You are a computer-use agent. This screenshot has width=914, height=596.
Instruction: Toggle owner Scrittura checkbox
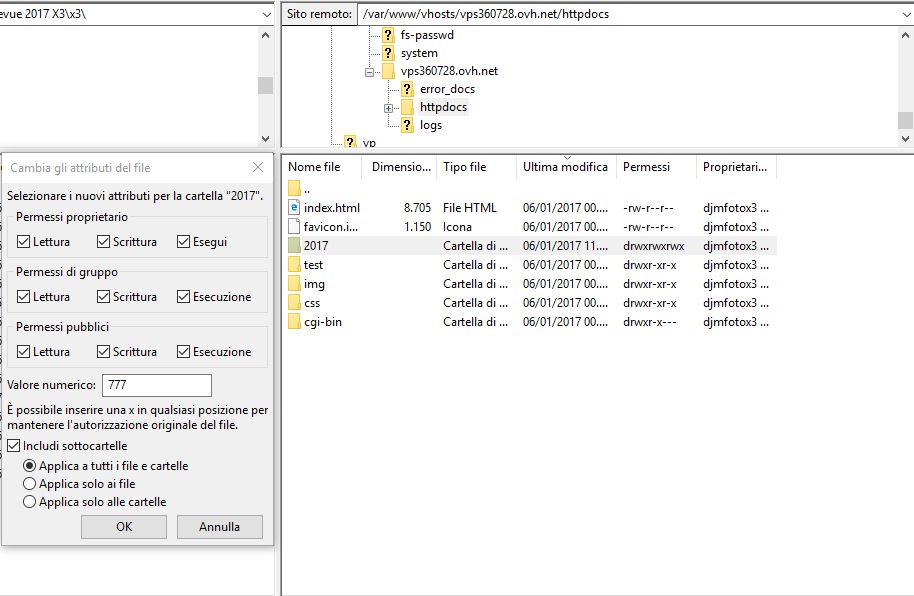(103, 241)
